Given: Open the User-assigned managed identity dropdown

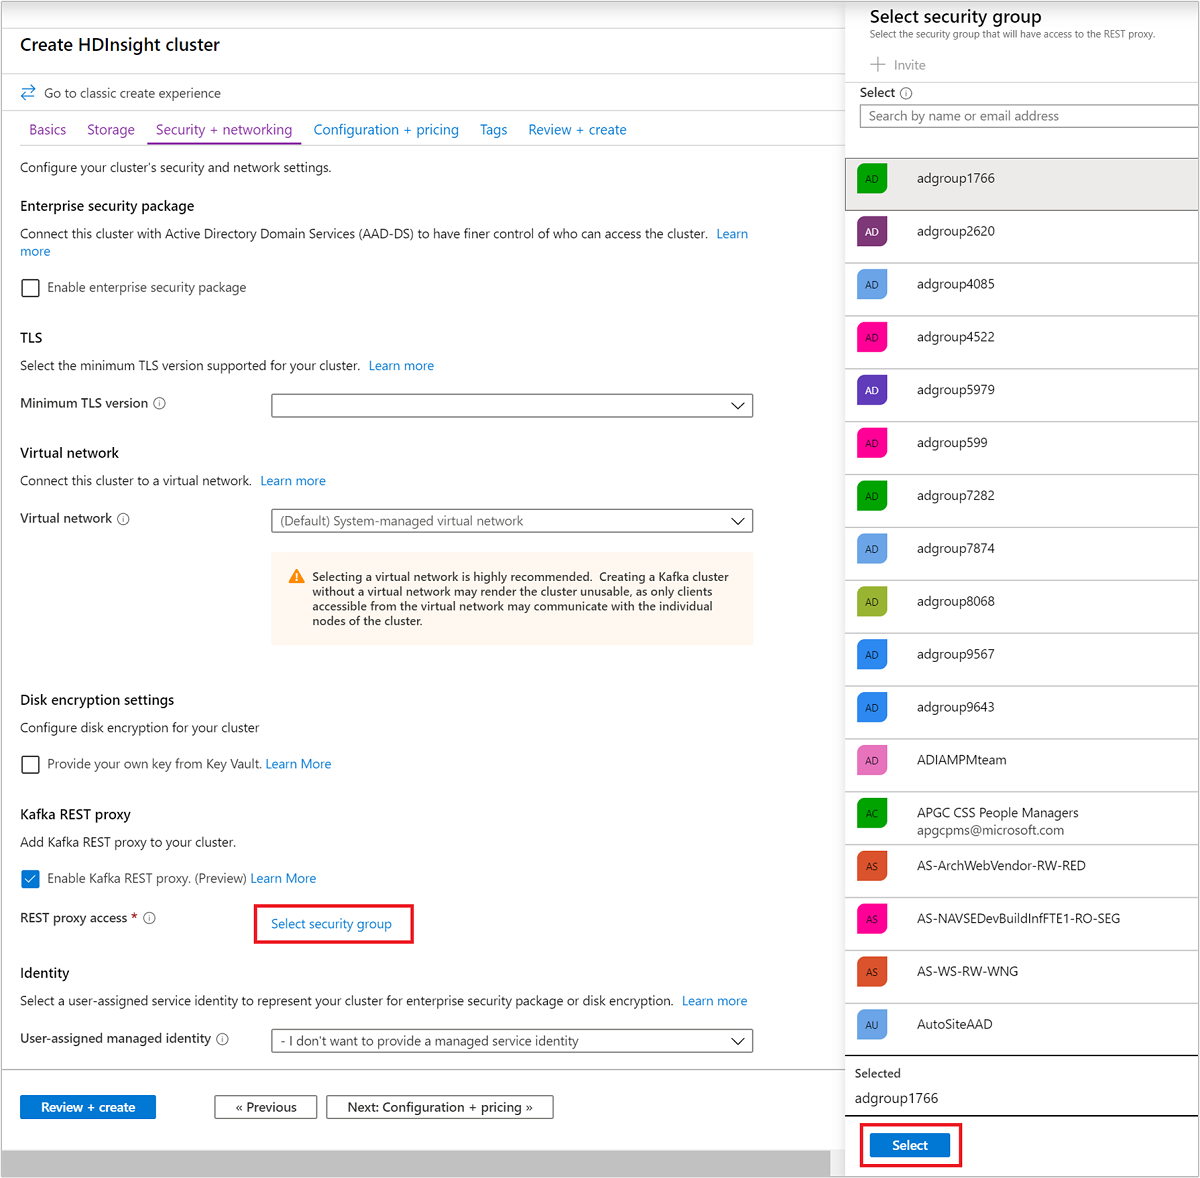Looking at the screenshot, I should click(512, 1041).
